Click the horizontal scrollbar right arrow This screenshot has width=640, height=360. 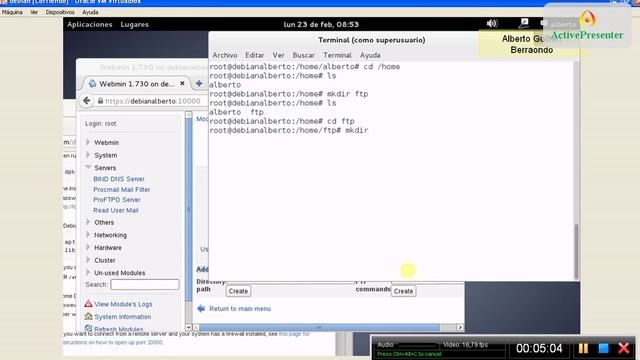tap(460, 327)
